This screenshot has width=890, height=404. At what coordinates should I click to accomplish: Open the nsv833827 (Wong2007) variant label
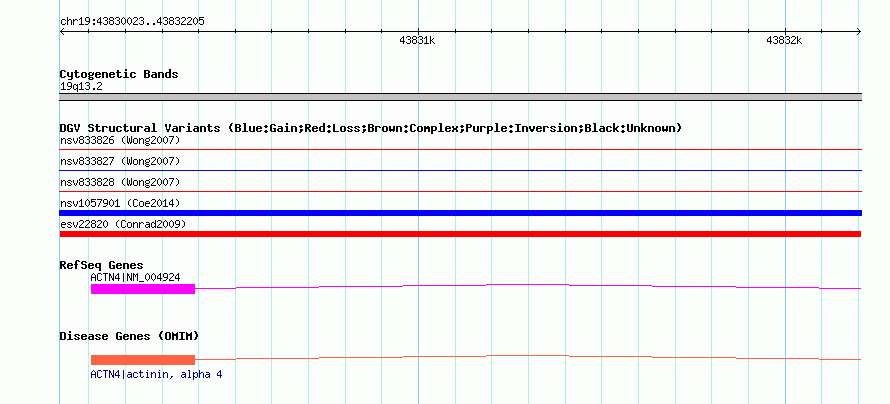[120, 162]
